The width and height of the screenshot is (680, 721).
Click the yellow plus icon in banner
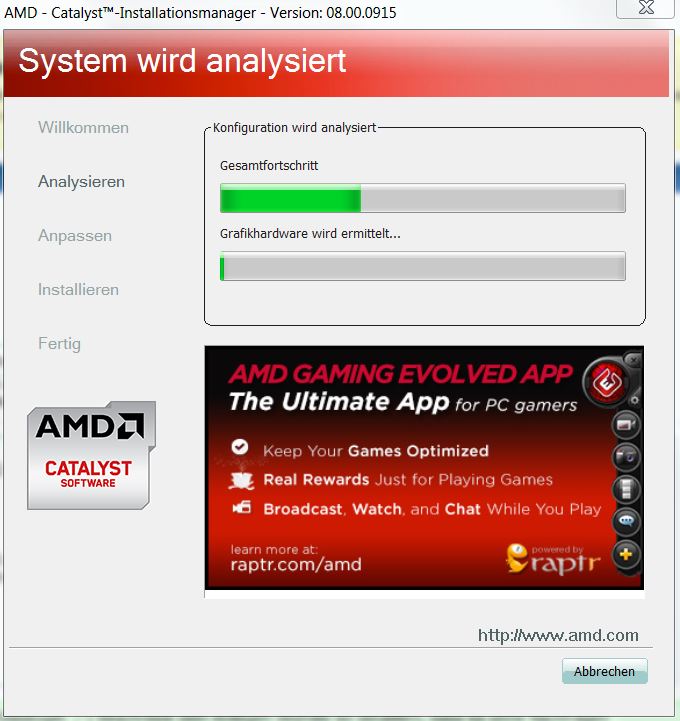626,554
